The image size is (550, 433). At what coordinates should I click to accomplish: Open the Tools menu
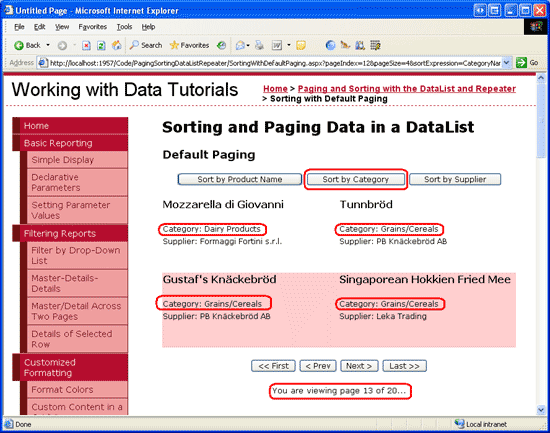click(x=124, y=27)
